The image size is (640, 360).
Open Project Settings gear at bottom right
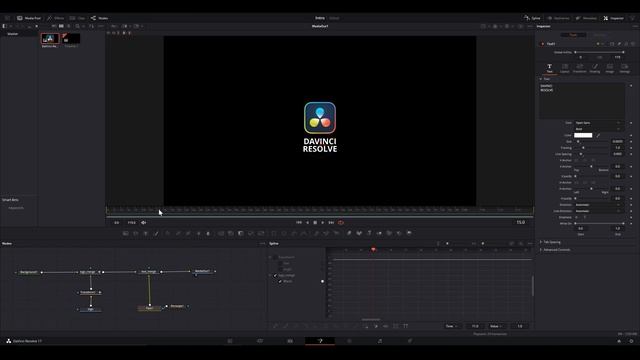pos(631,341)
